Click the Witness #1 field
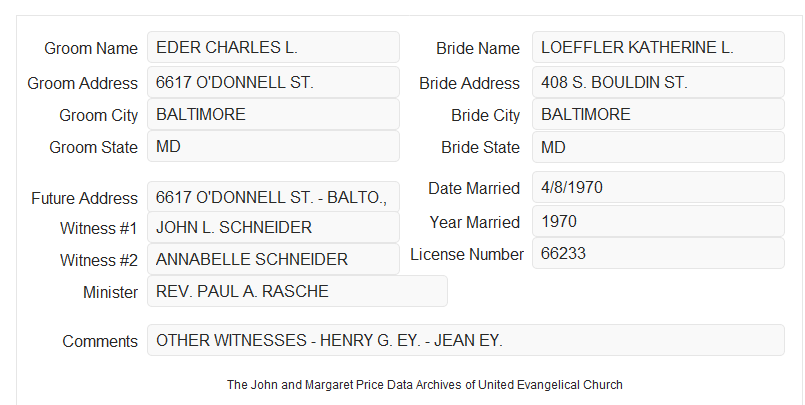Screen dimensions: 805x405 pyautogui.click(x=273, y=227)
